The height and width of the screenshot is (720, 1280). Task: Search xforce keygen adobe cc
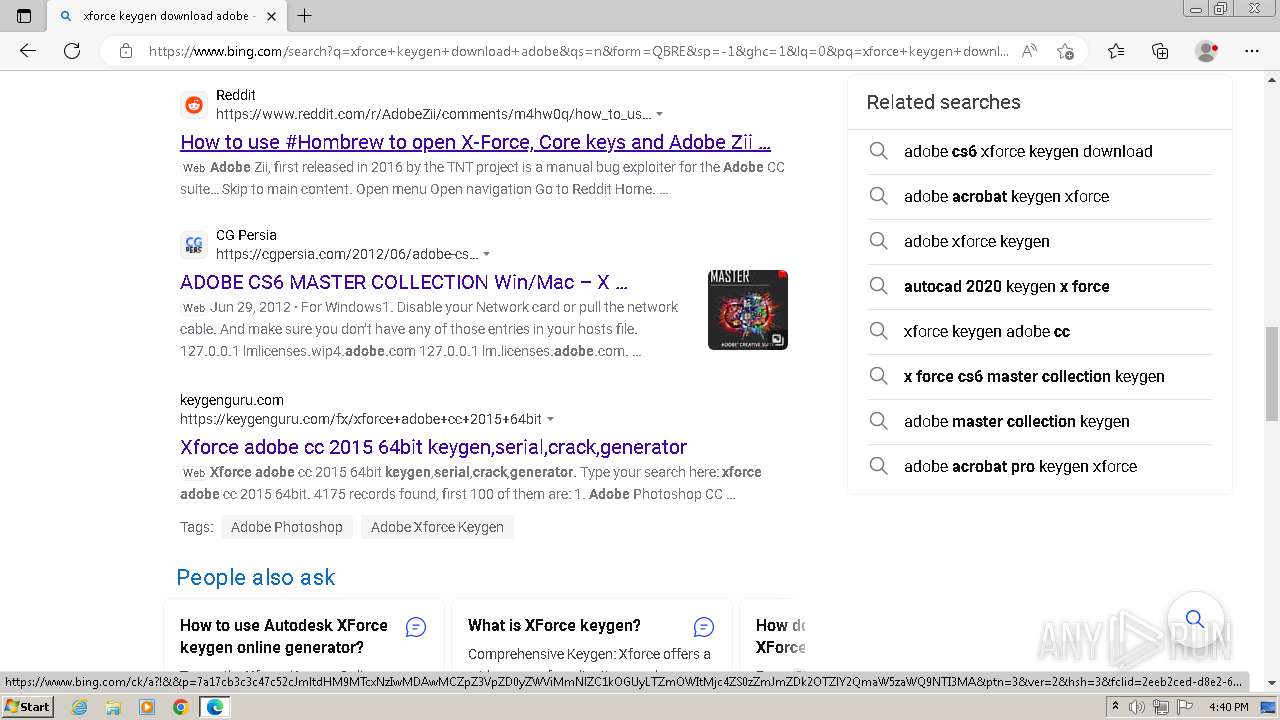[x=1040, y=332]
